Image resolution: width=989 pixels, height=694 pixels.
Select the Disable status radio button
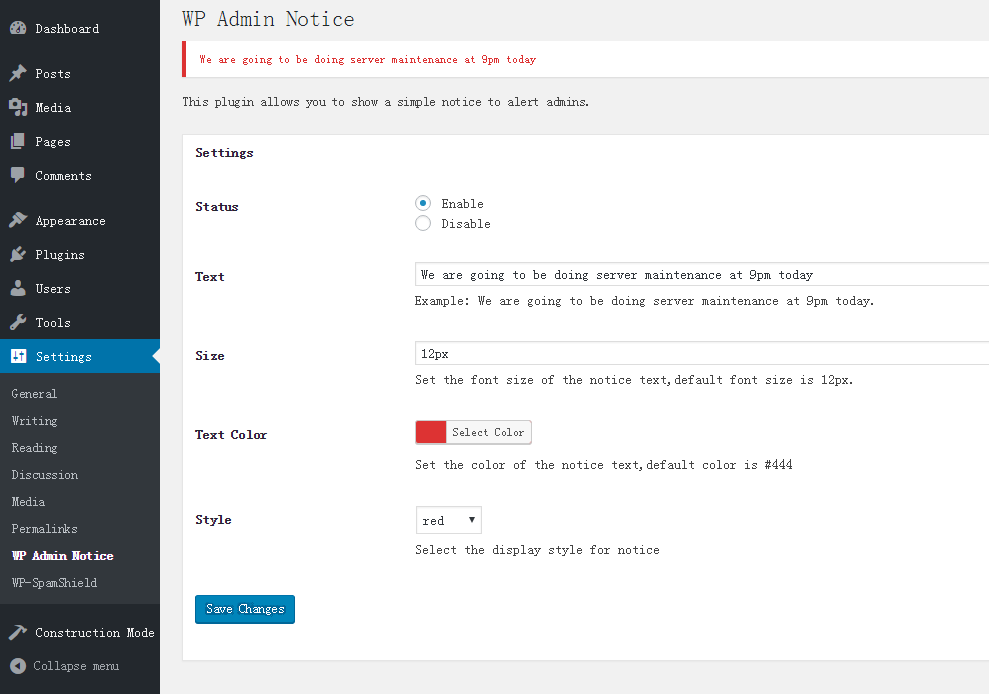coord(423,223)
